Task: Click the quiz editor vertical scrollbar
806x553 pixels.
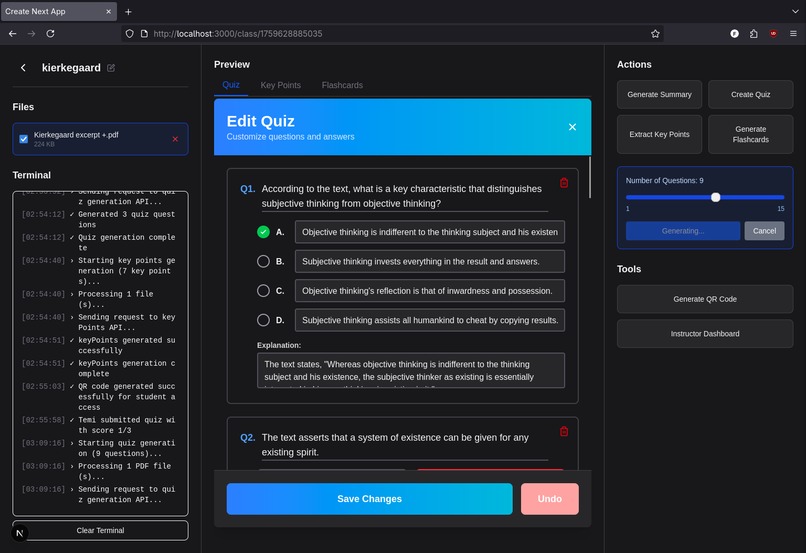Action: coord(590,177)
